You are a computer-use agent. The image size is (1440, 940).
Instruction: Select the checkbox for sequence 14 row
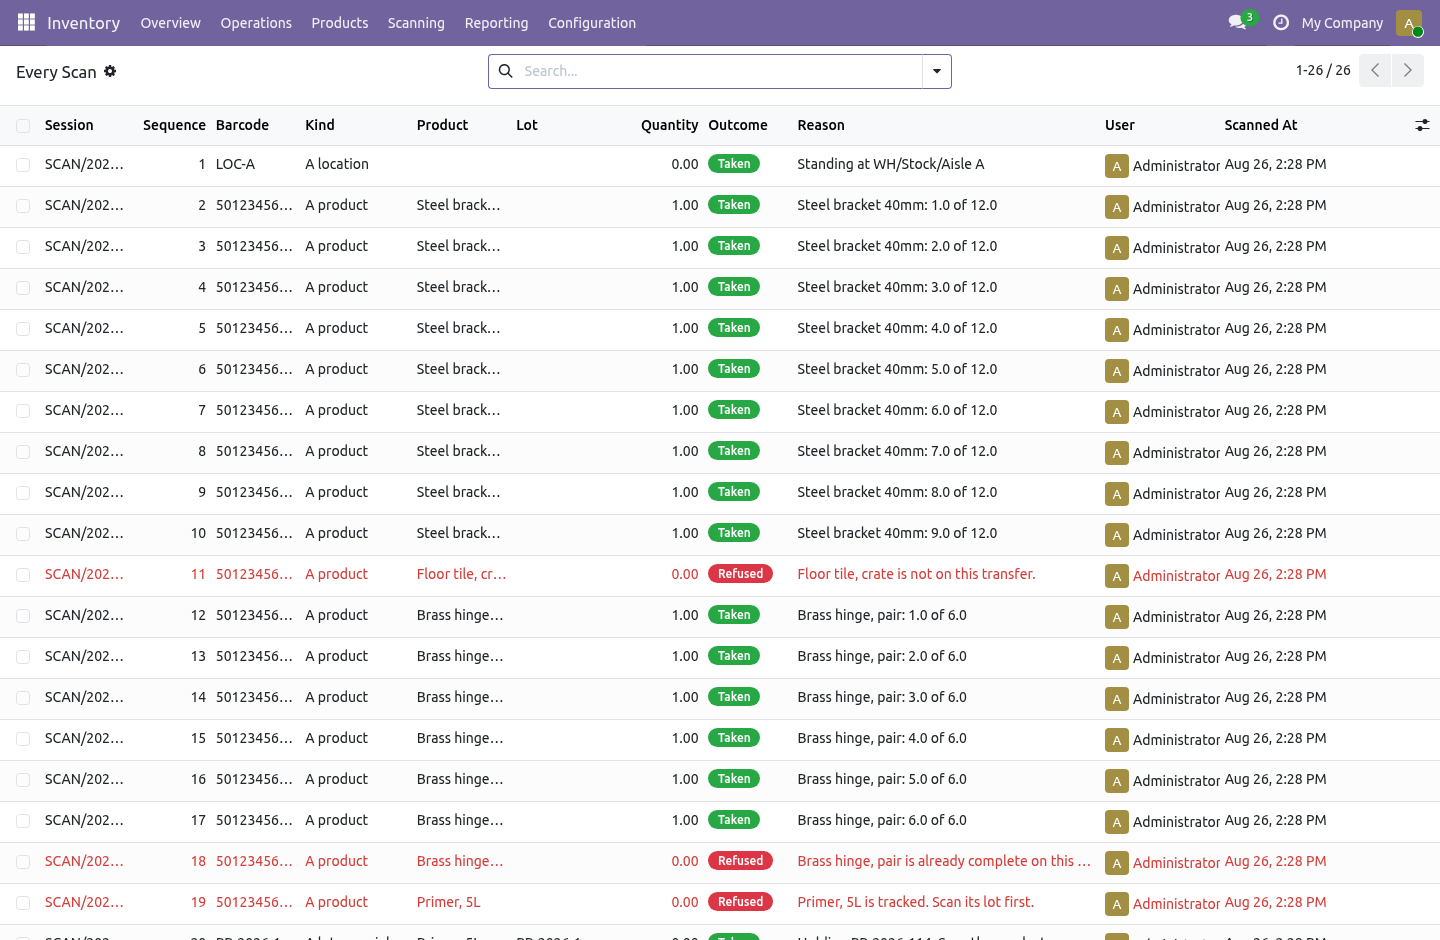click(x=23, y=697)
